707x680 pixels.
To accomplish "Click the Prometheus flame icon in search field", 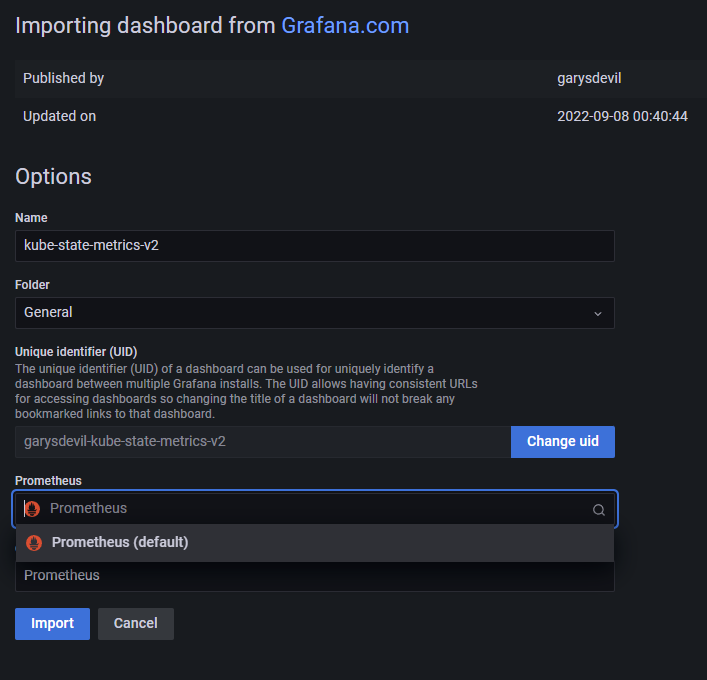I will pos(32,509).
